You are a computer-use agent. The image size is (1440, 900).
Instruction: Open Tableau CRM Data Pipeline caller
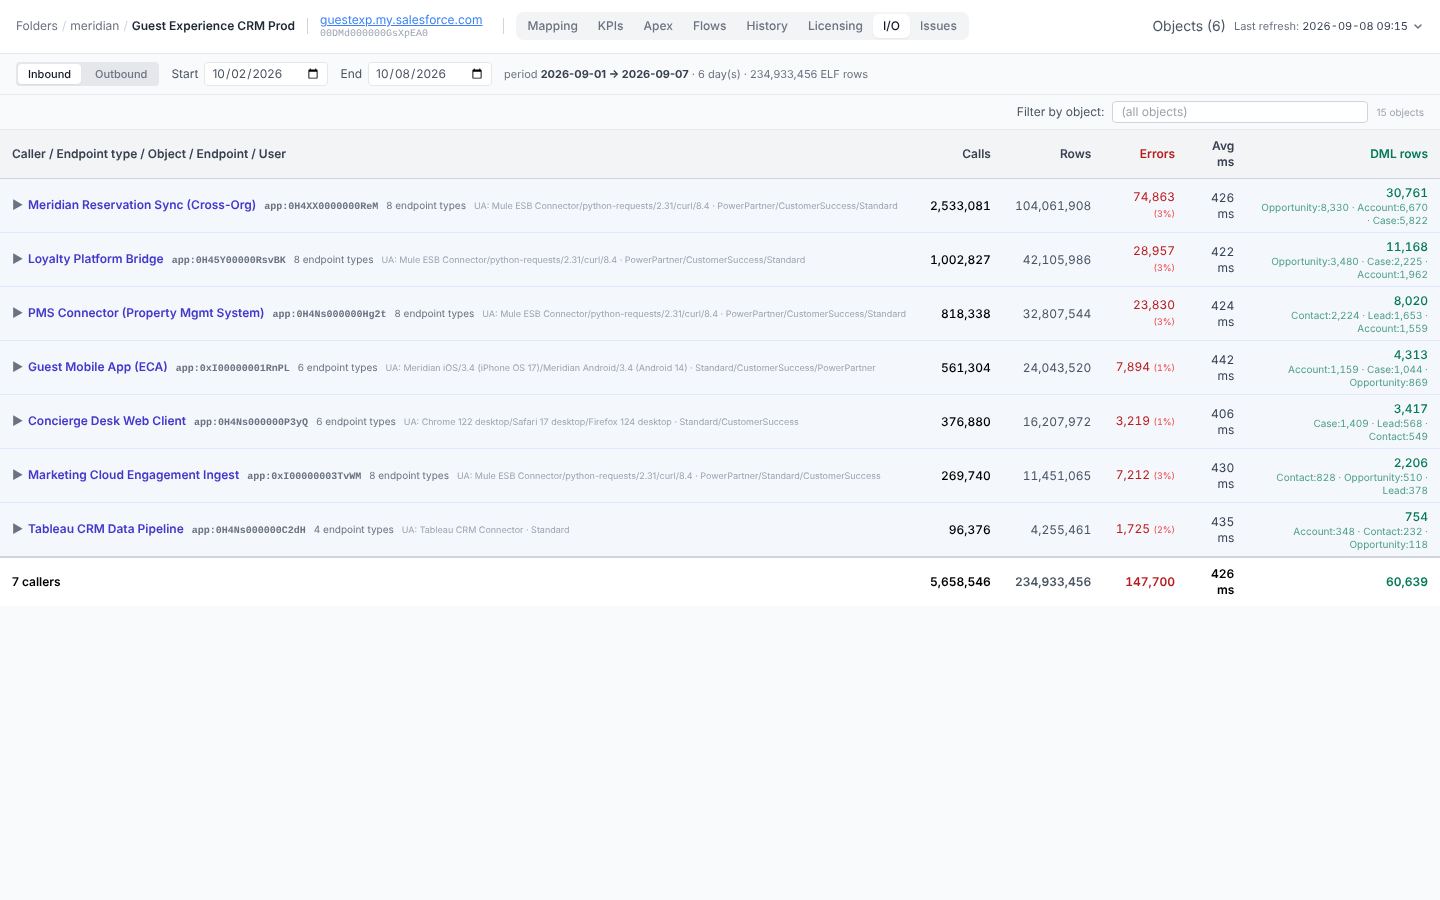click(x=106, y=529)
